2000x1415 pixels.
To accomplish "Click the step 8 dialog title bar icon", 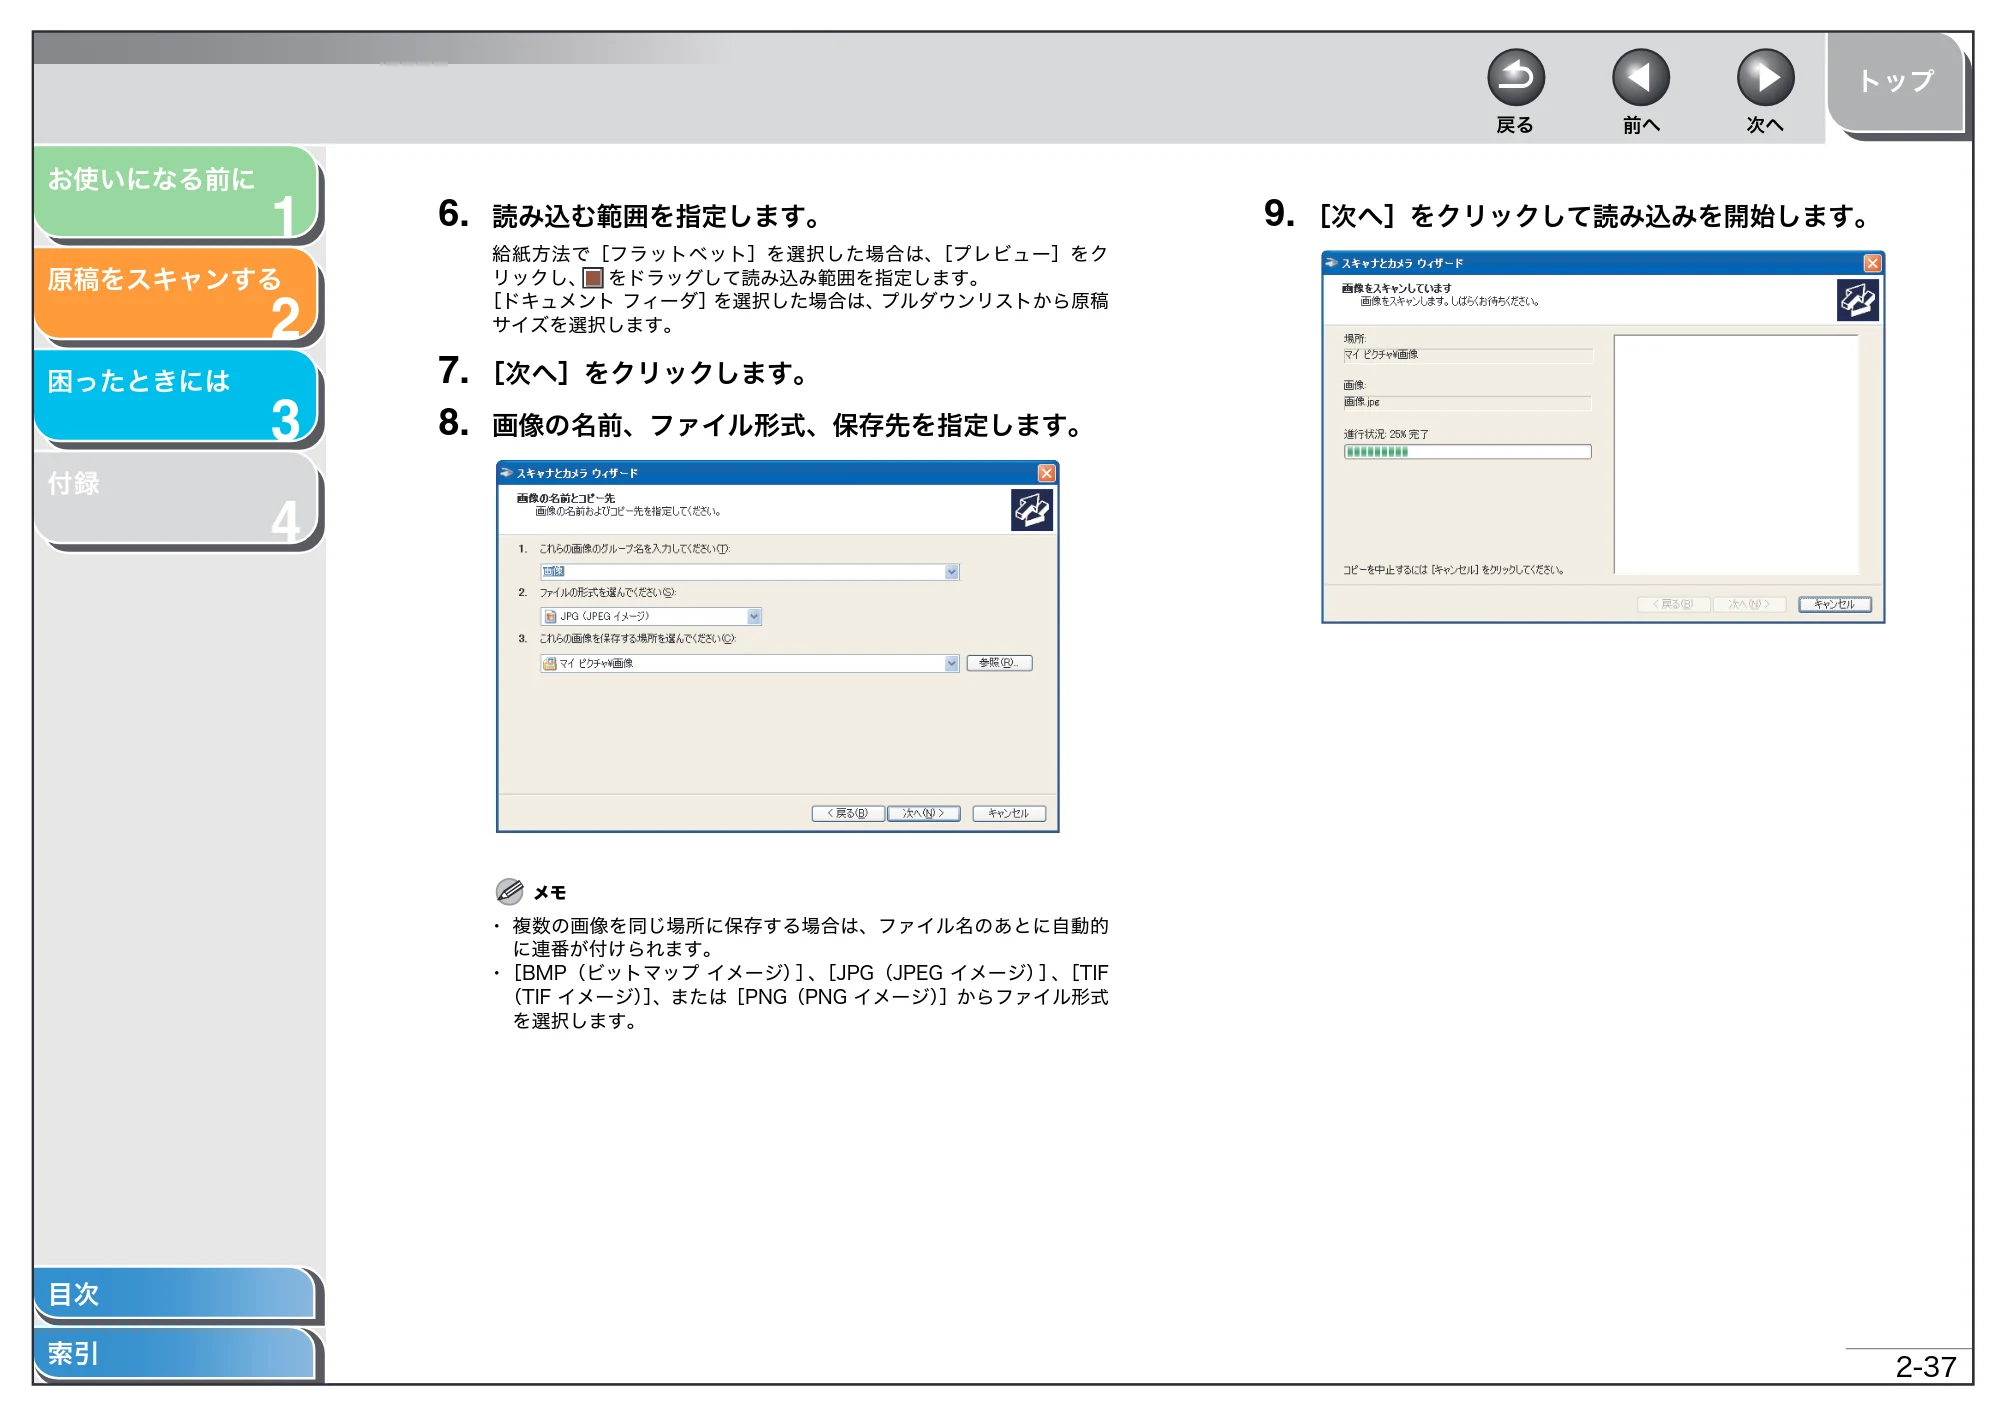I will 506,473.
